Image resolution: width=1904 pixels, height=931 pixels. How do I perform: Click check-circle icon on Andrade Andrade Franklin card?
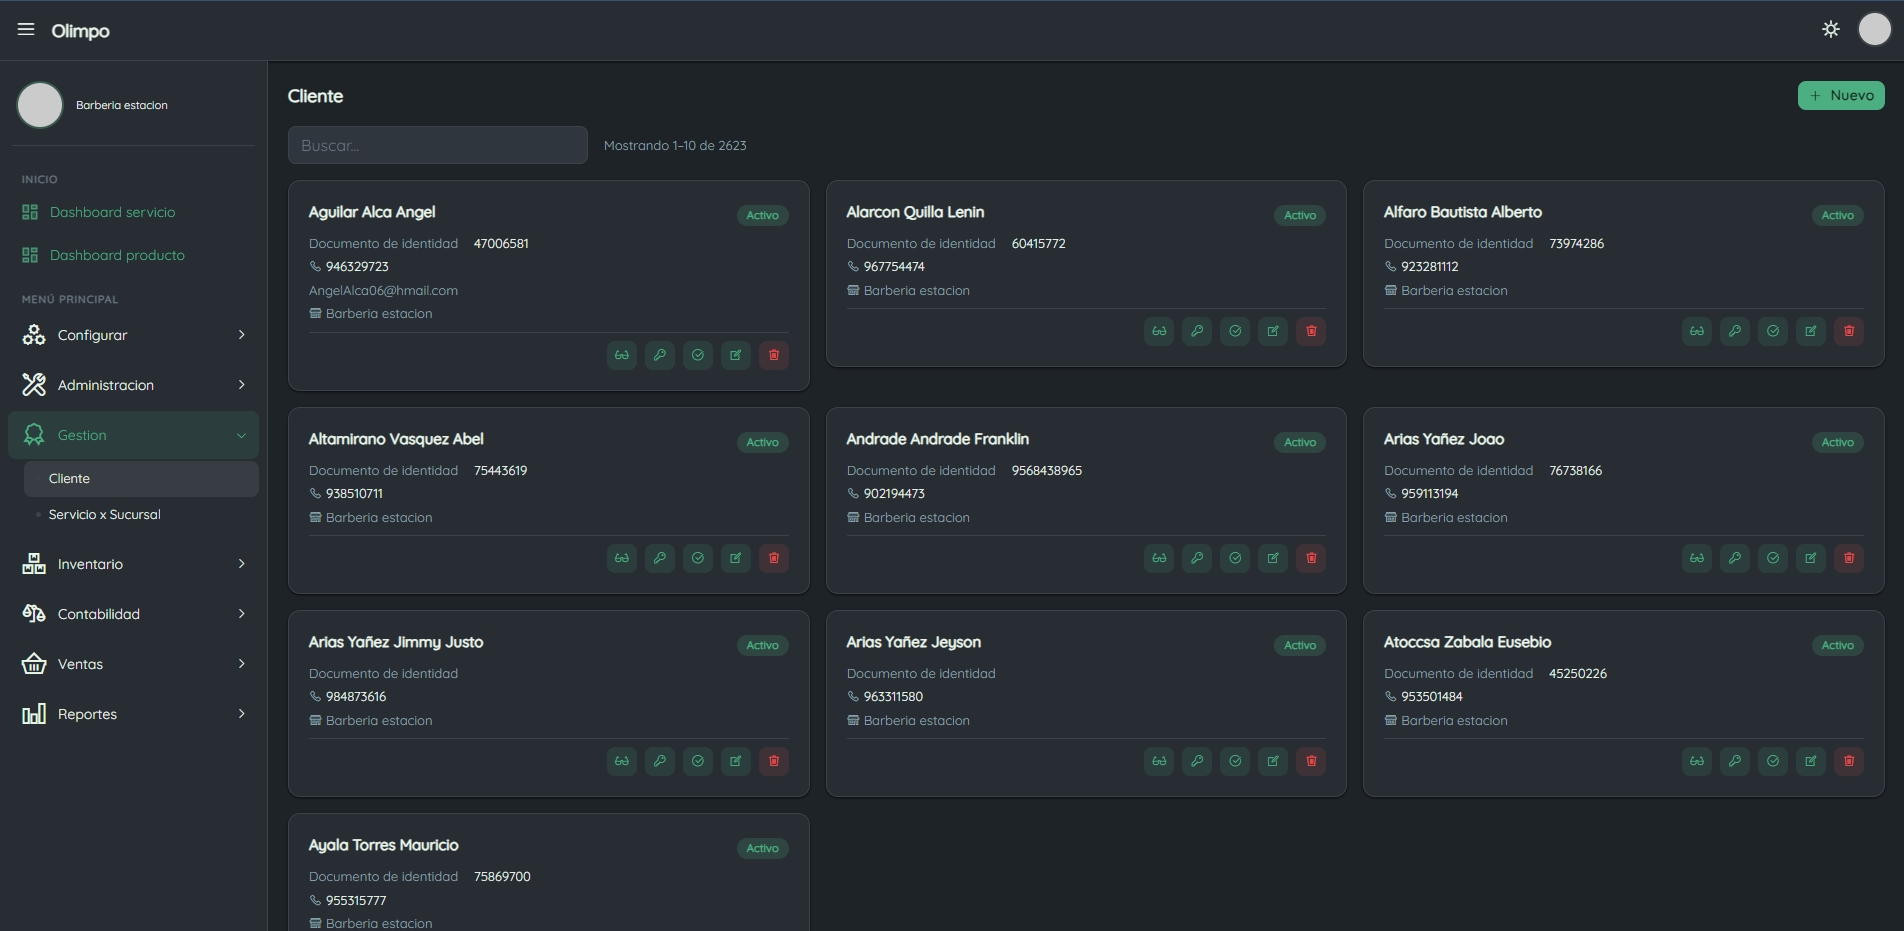[x=1235, y=558]
